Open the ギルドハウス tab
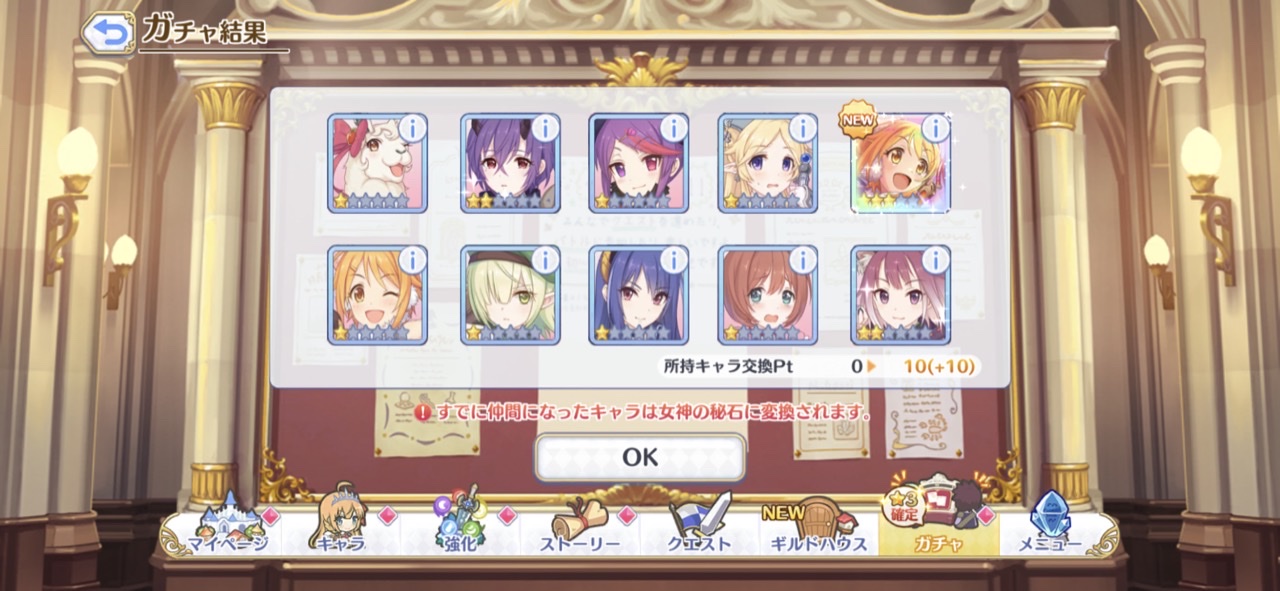Viewport: 1280px width, 591px height. click(x=819, y=531)
